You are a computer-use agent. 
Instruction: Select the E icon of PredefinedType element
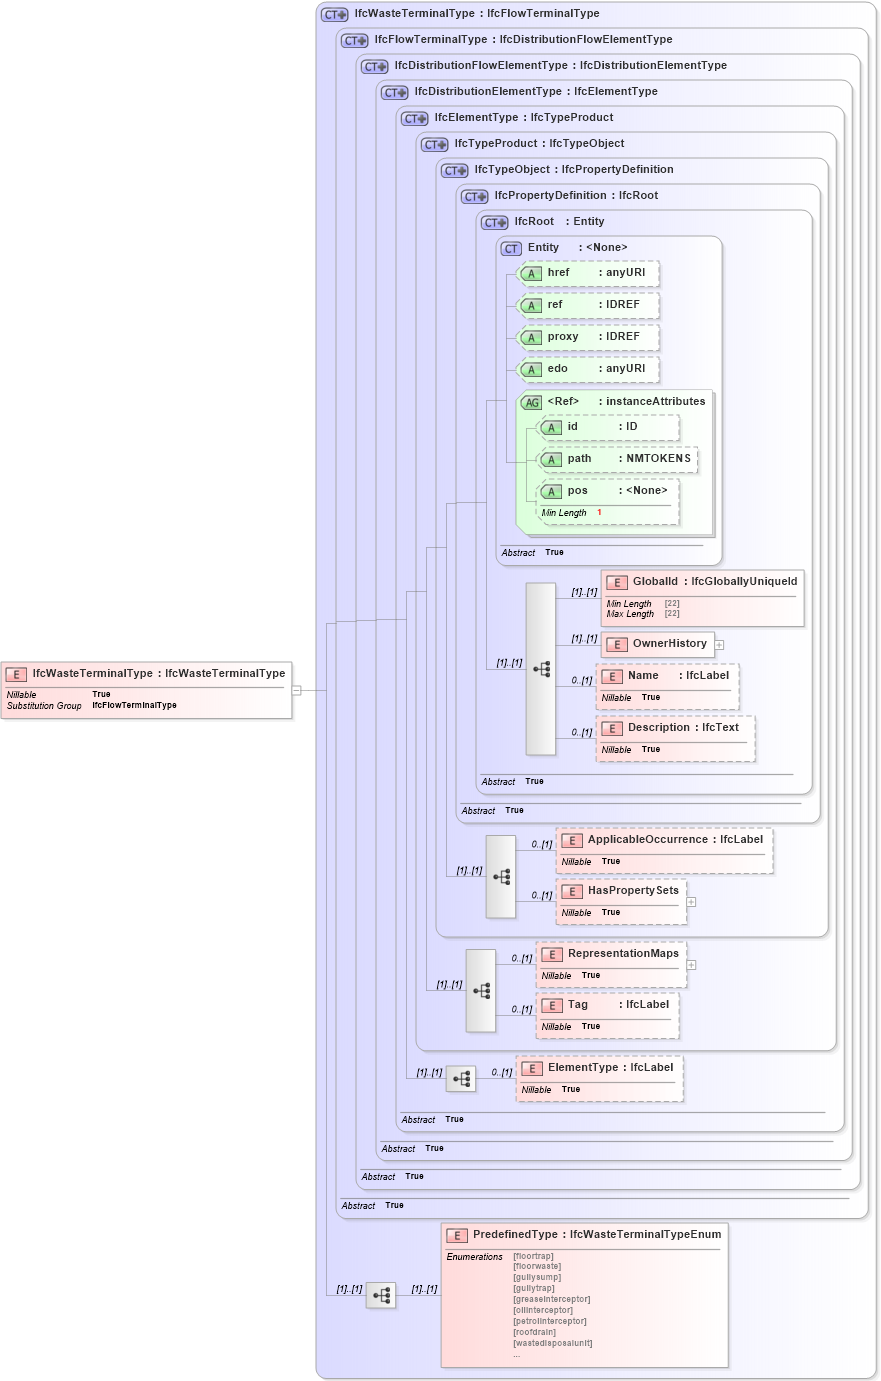(x=457, y=1235)
